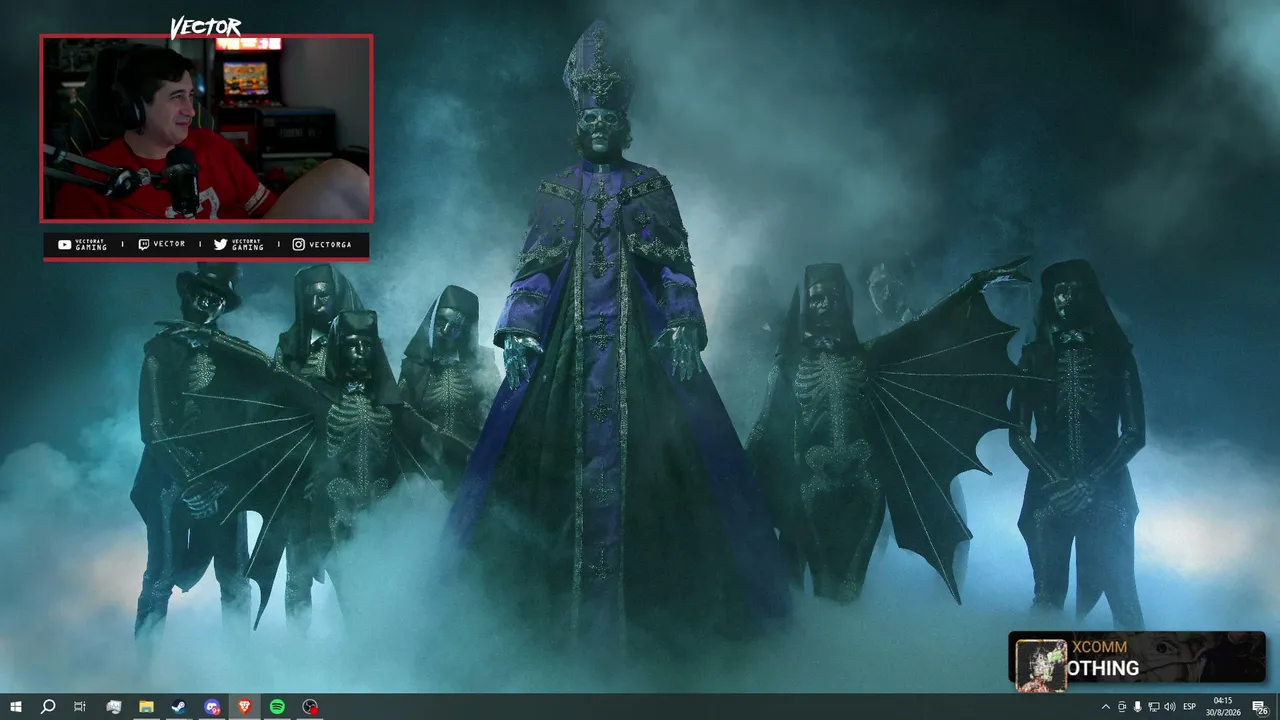This screenshot has height=720, width=1280.
Task: Open Task View in taskbar
Action: (80, 707)
